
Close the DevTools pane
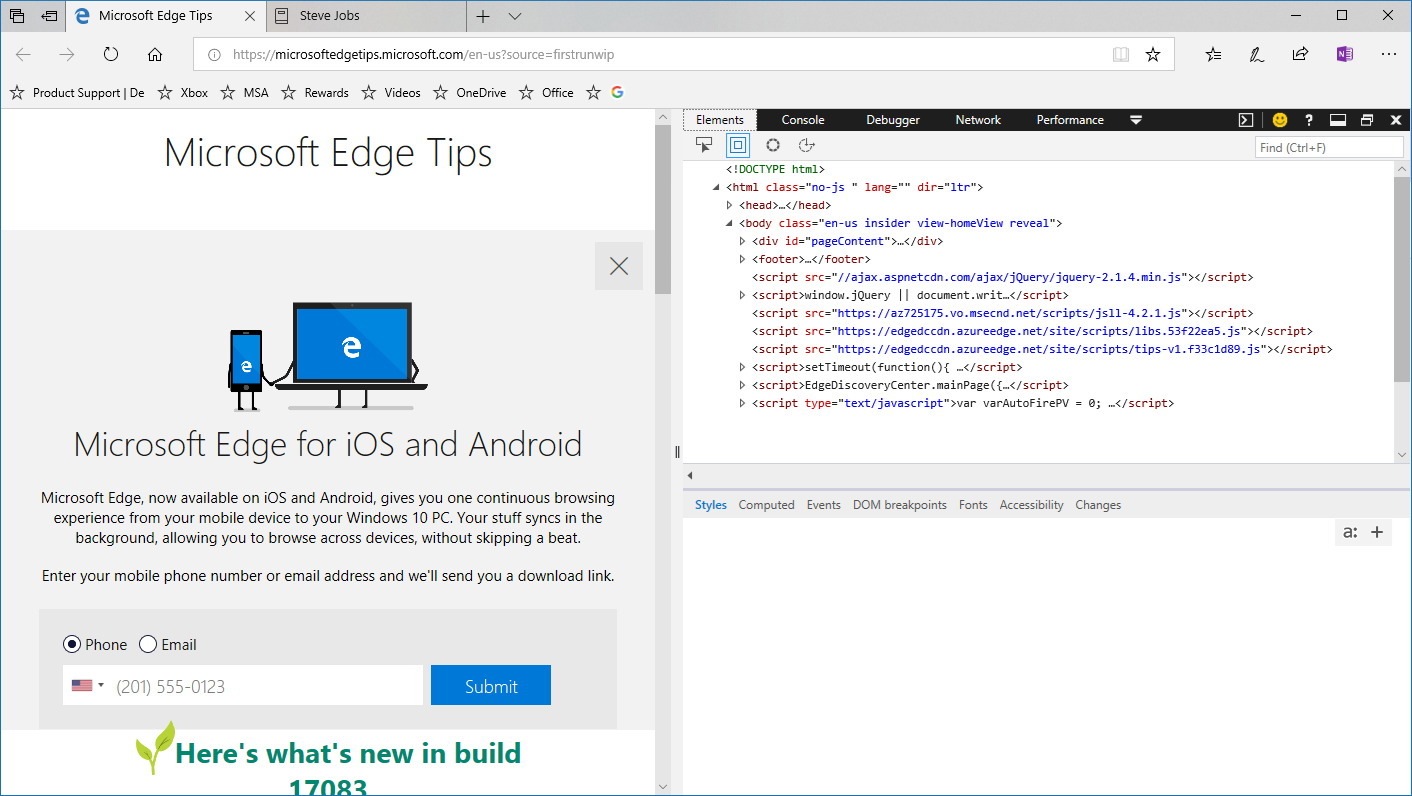1397,120
